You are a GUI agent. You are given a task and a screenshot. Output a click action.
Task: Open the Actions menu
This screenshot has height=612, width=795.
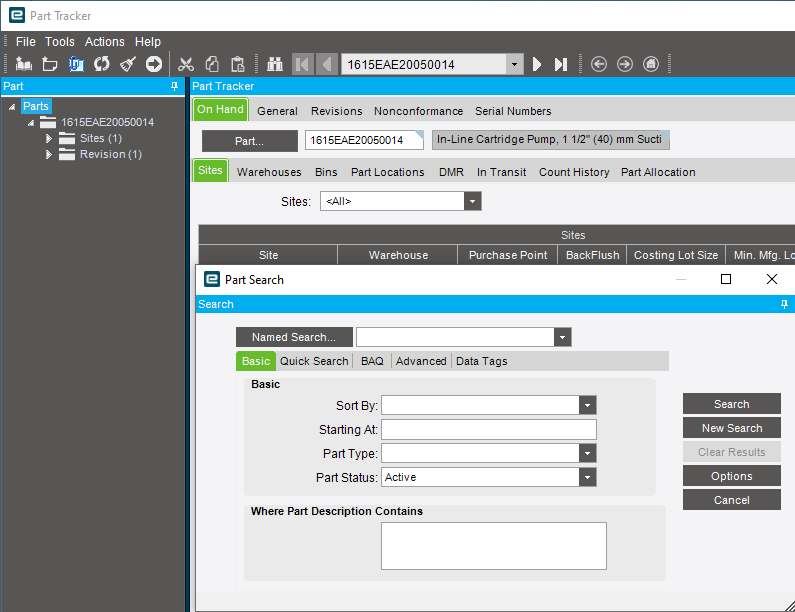[104, 42]
